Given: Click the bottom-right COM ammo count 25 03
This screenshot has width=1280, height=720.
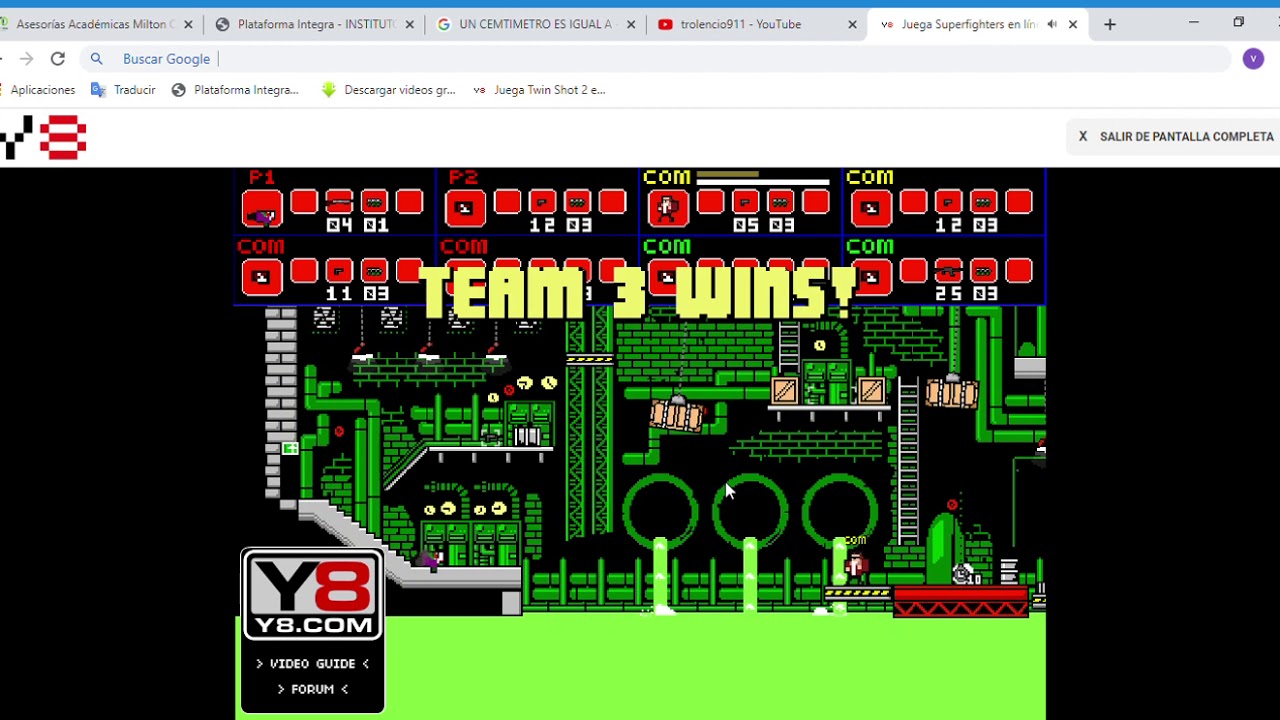Looking at the screenshot, I should coord(966,293).
